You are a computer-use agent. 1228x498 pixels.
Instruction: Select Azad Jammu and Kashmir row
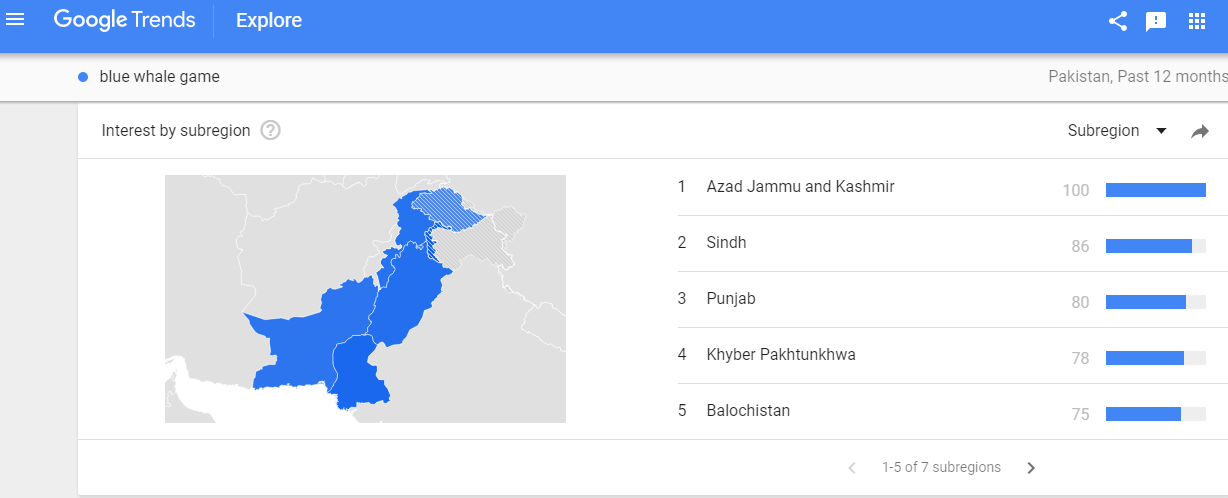pos(942,187)
